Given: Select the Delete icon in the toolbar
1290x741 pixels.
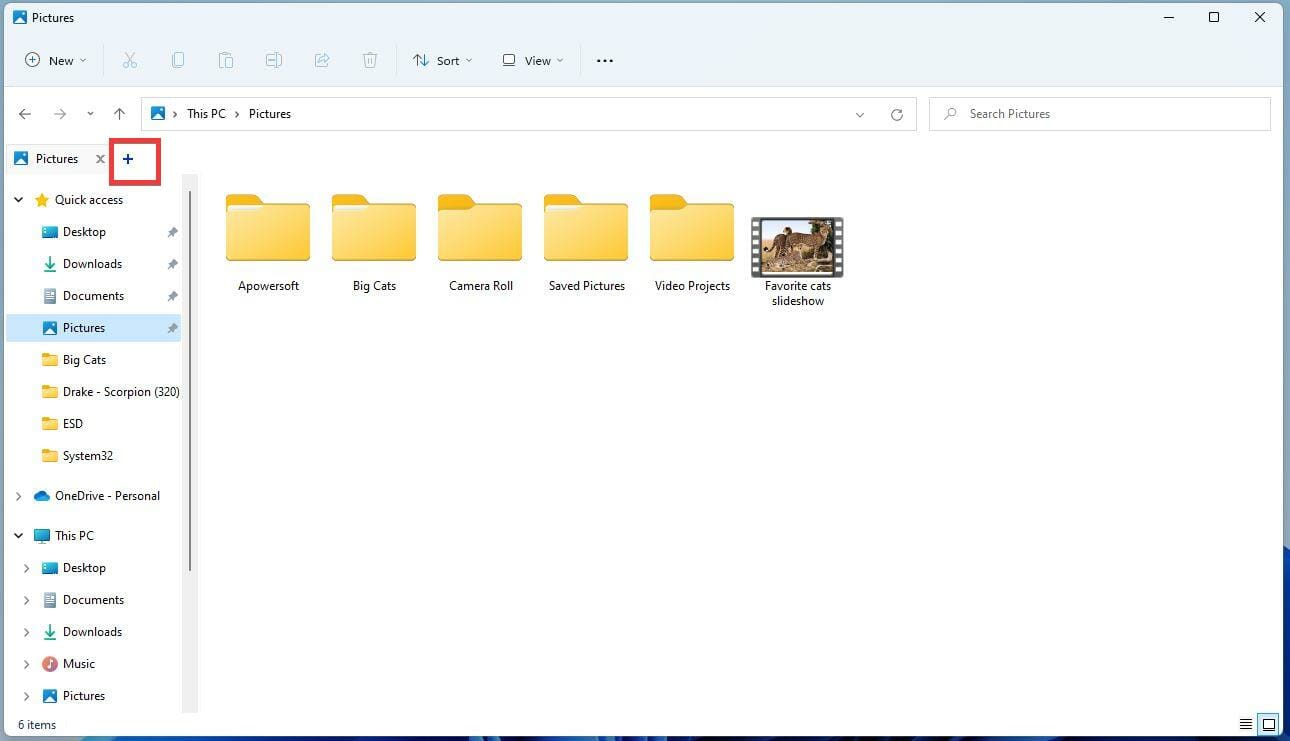Looking at the screenshot, I should [x=370, y=60].
